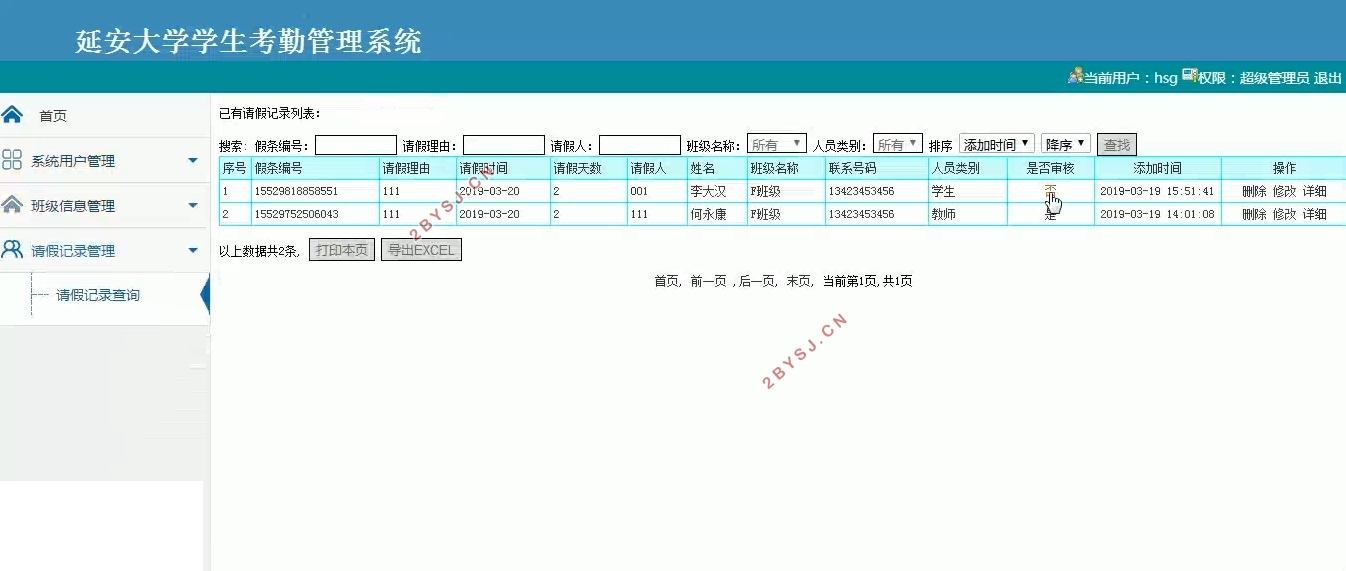The height and width of the screenshot is (571, 1346).
Task: View 详细 for 李大汉 record
Action: click(1314, 191)
